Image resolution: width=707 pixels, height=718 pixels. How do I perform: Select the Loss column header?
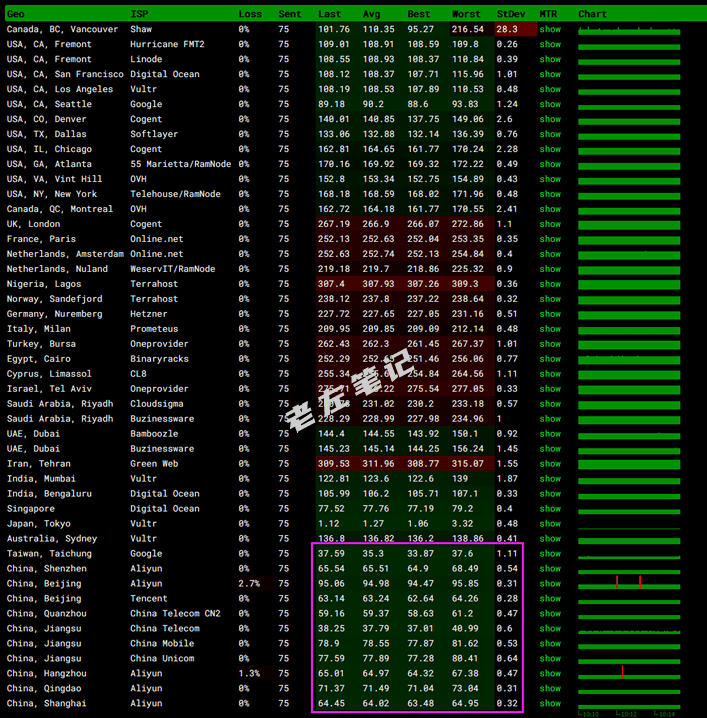(x=250, y=14)
